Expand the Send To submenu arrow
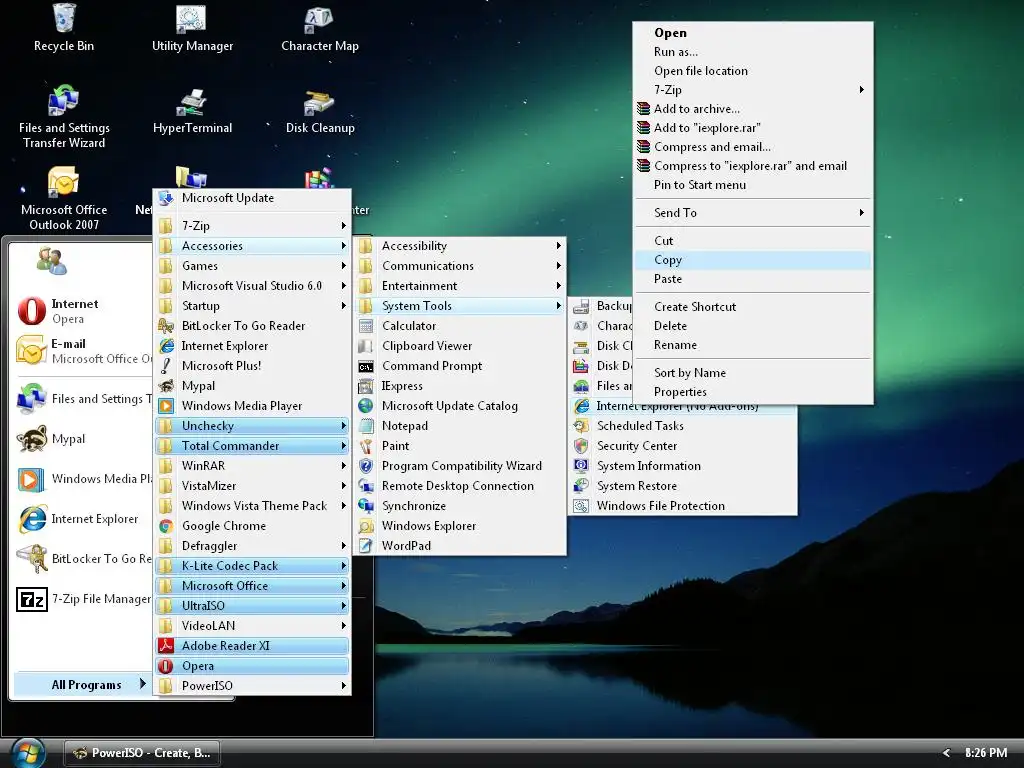The width and height of the screenshot is (1024, 768). click(x=861, y=212)
